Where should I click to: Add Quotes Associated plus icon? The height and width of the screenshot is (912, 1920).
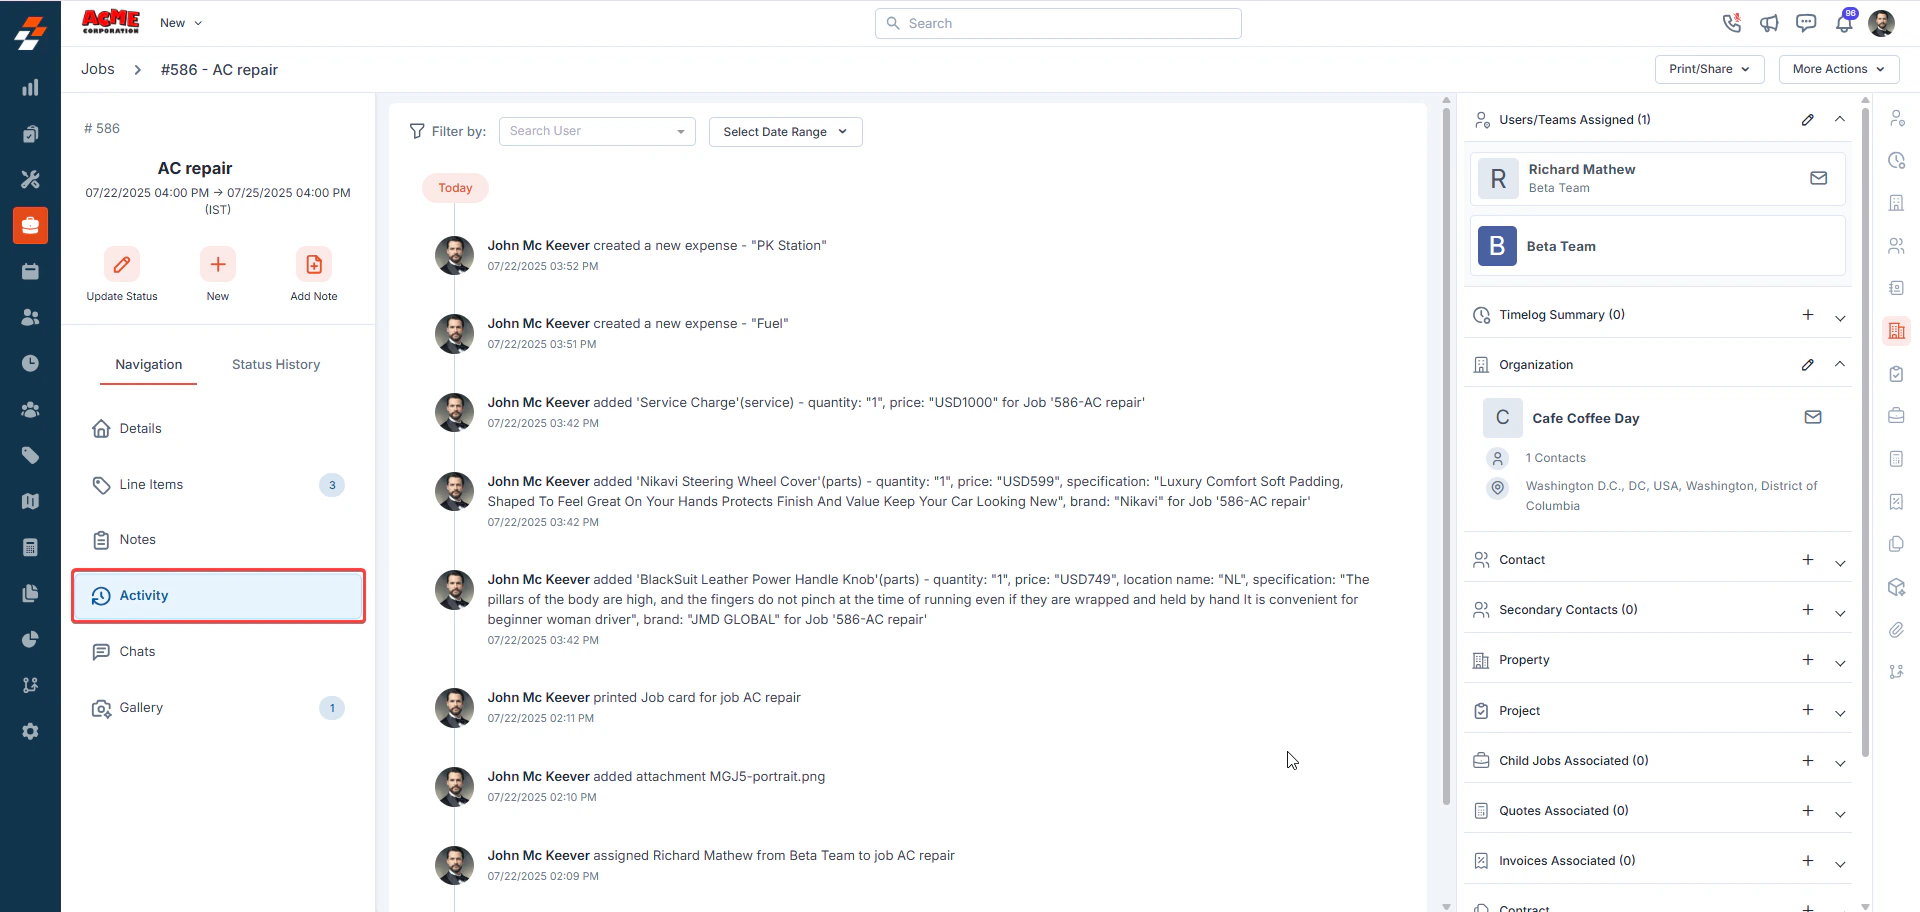coord(1808,811)
